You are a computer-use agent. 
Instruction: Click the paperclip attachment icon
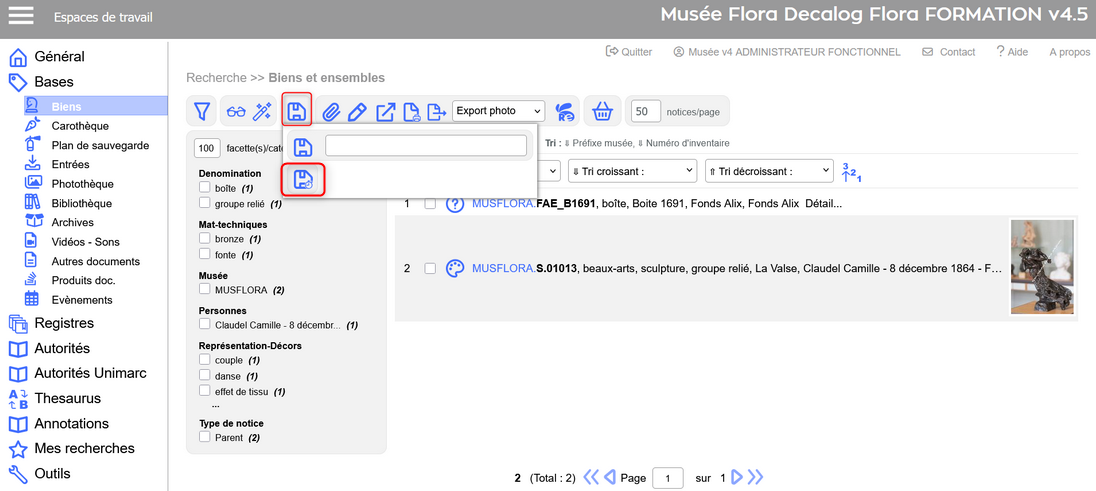[x=331, y=111]
